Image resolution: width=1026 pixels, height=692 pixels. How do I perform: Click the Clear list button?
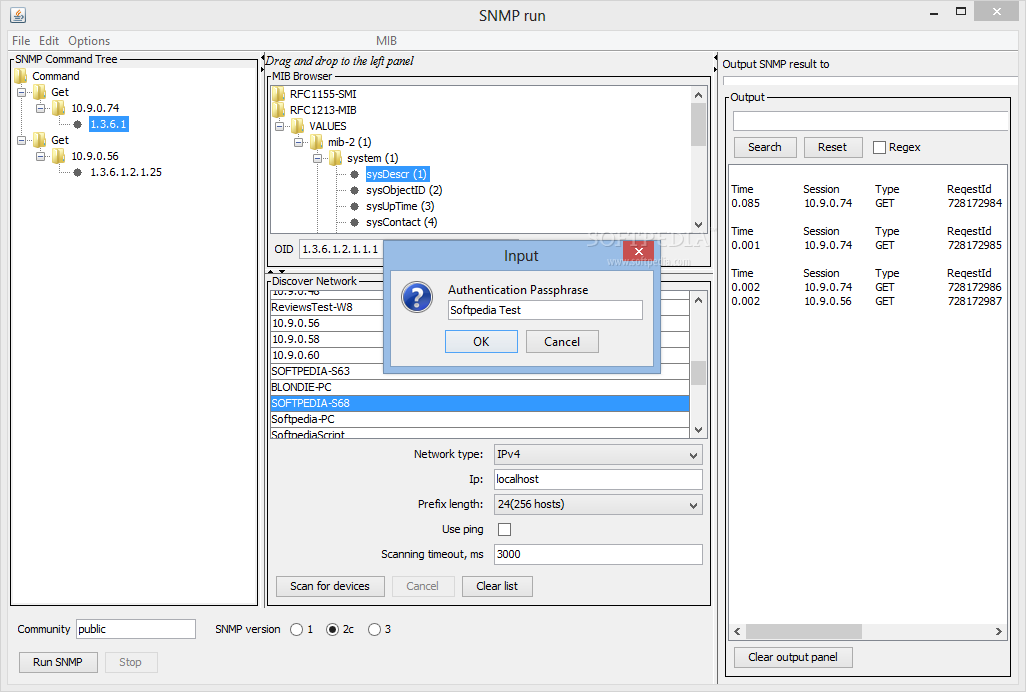tap(497, 586)
